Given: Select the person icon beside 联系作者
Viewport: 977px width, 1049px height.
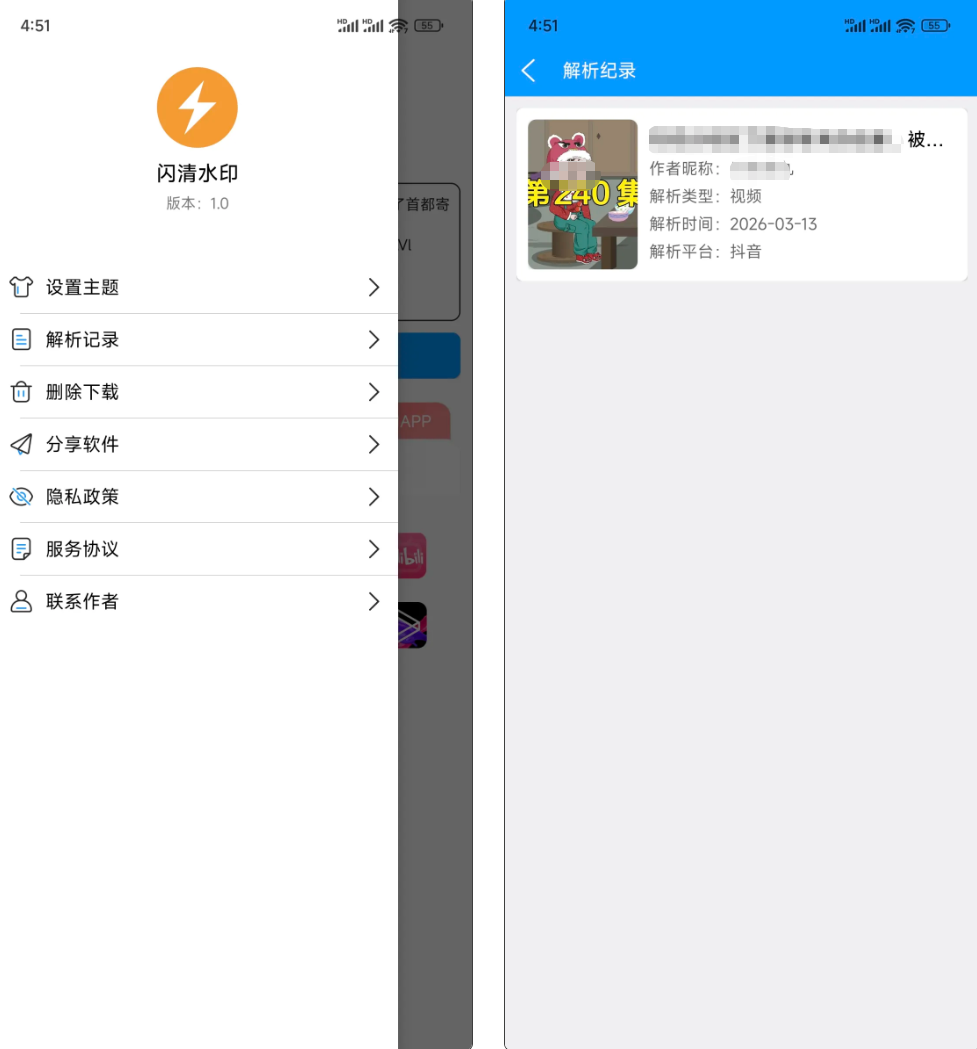Looking at the screenshot, I should pos(22,601).
